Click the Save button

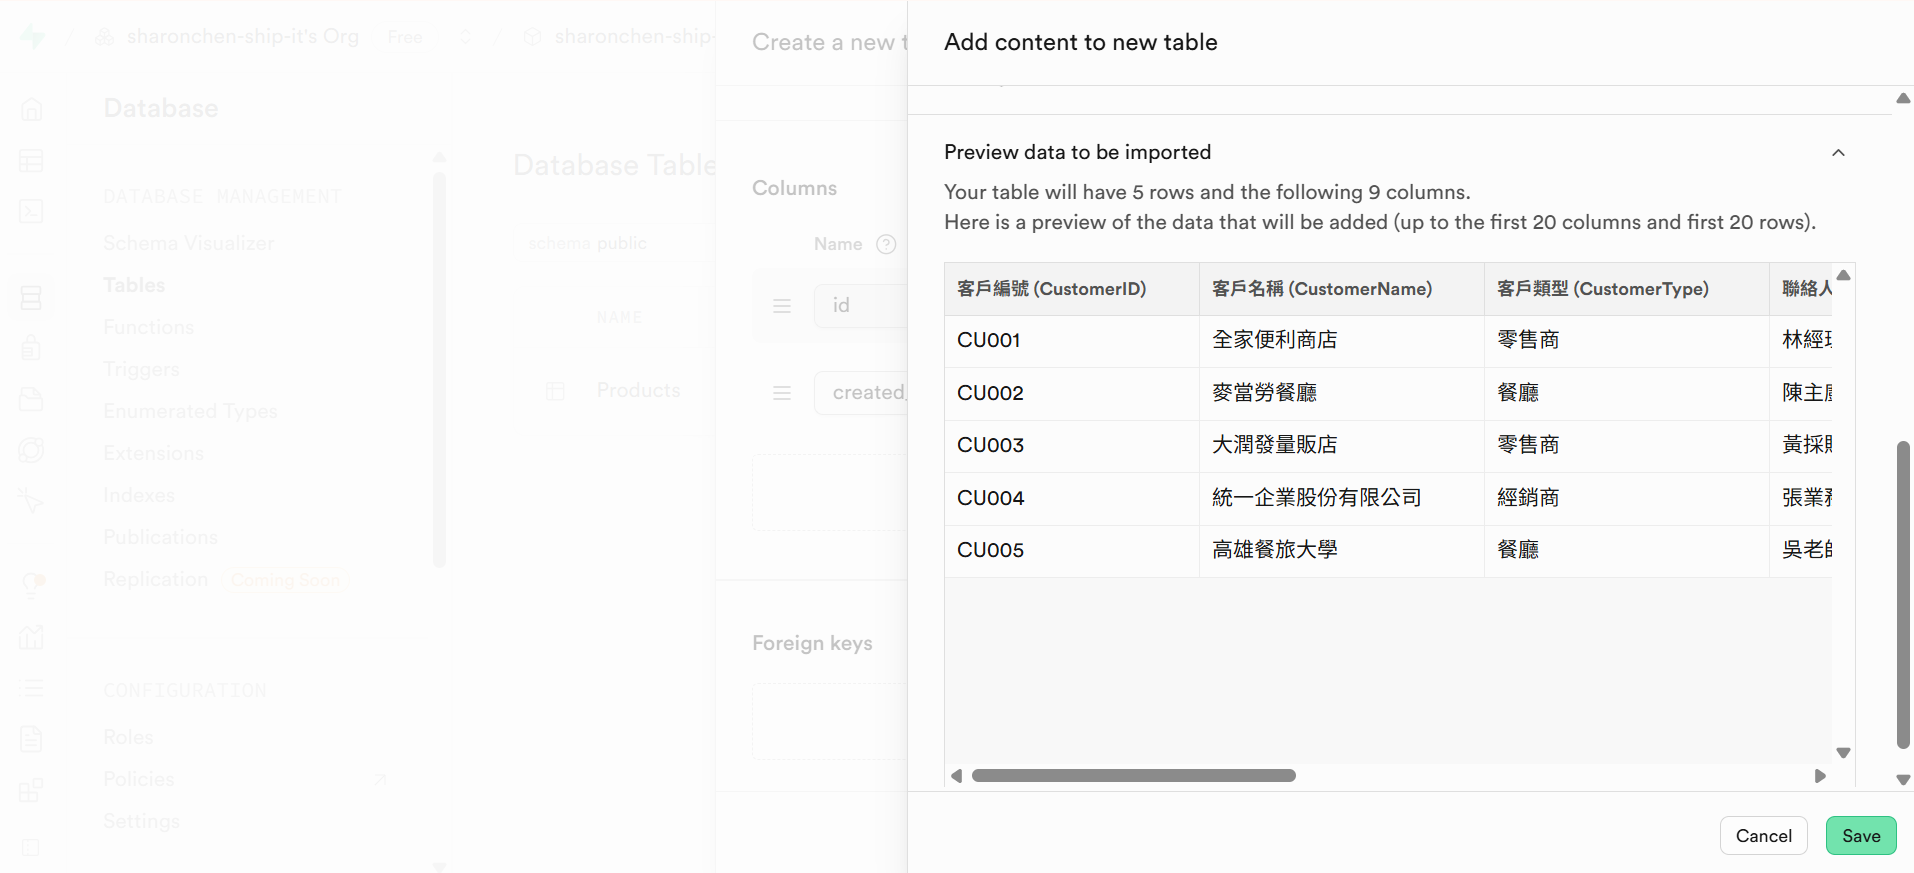click(x=1860, y=836)
